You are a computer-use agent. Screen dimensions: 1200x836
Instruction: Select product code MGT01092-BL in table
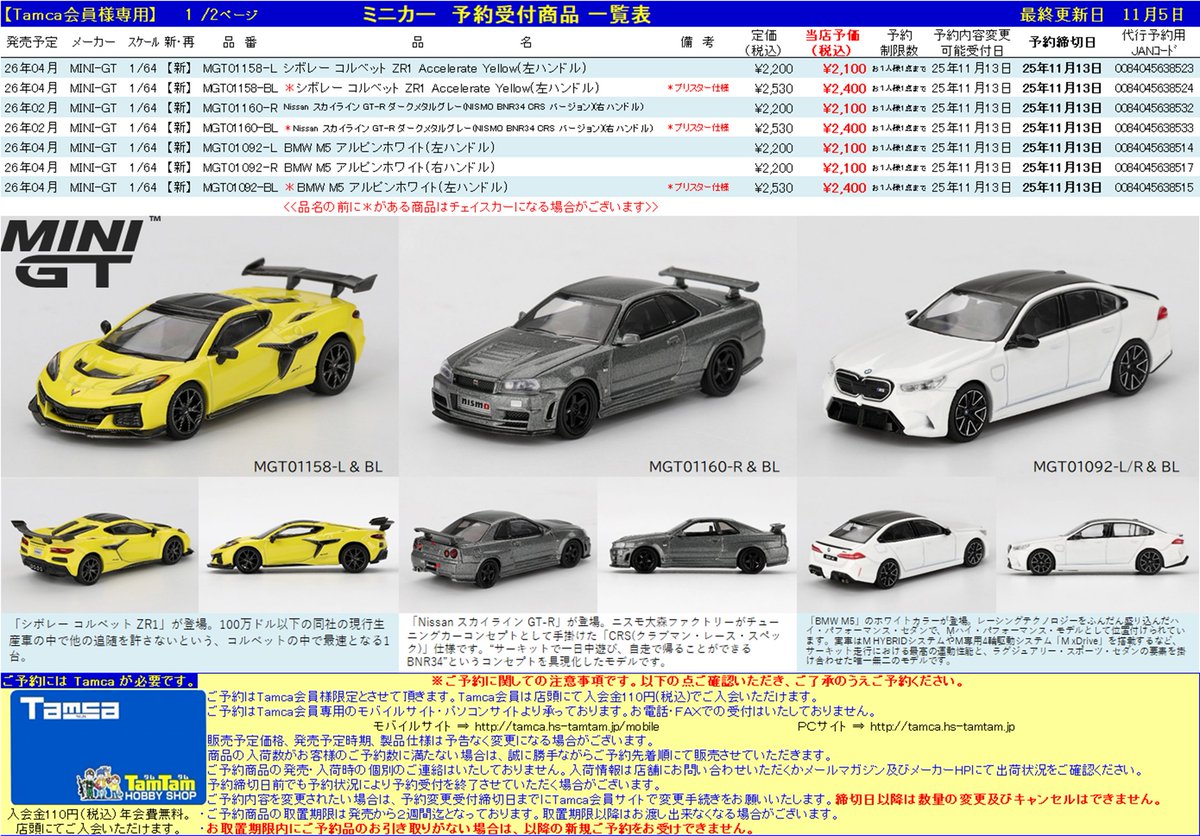coord(241,187)
